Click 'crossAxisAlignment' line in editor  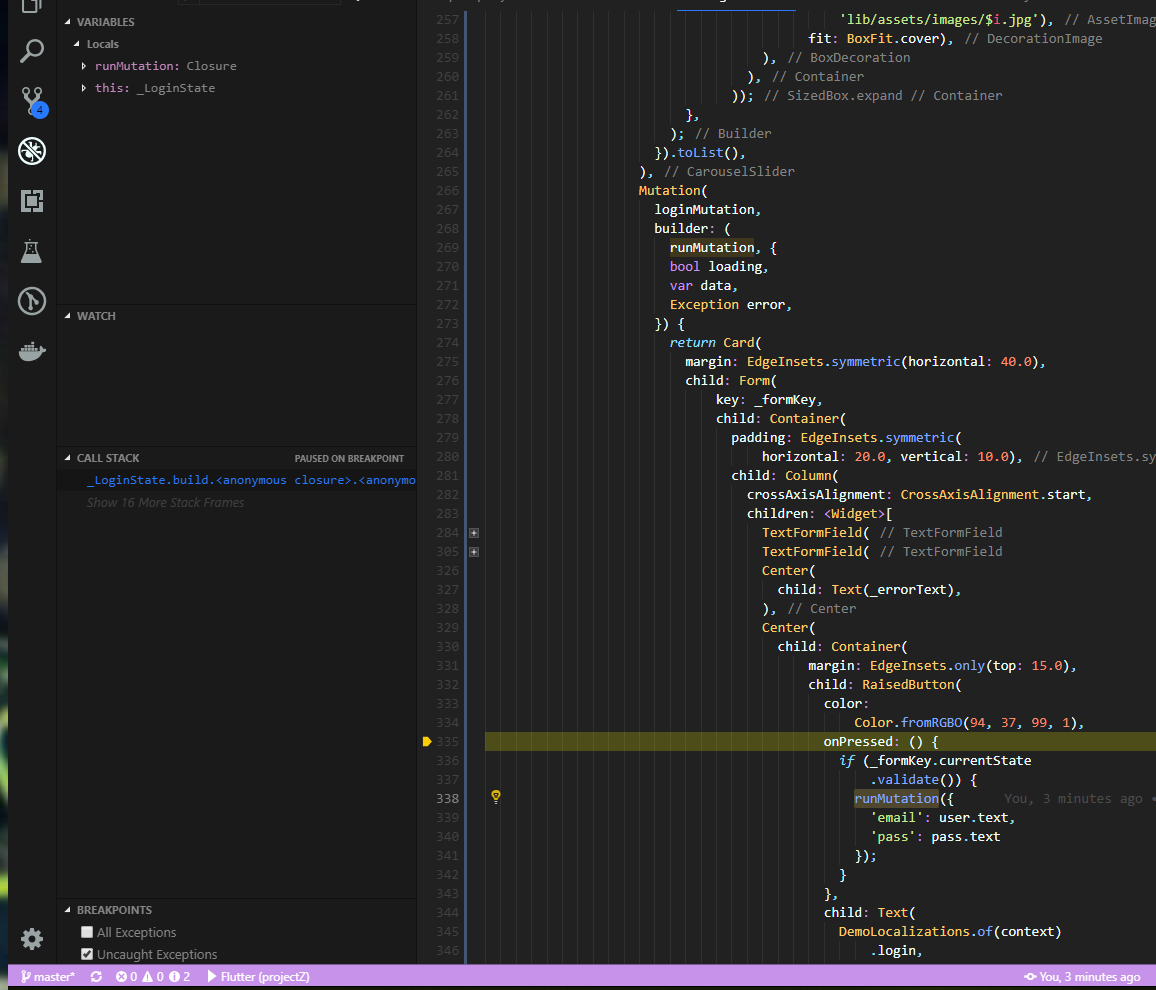coord(919,495)
